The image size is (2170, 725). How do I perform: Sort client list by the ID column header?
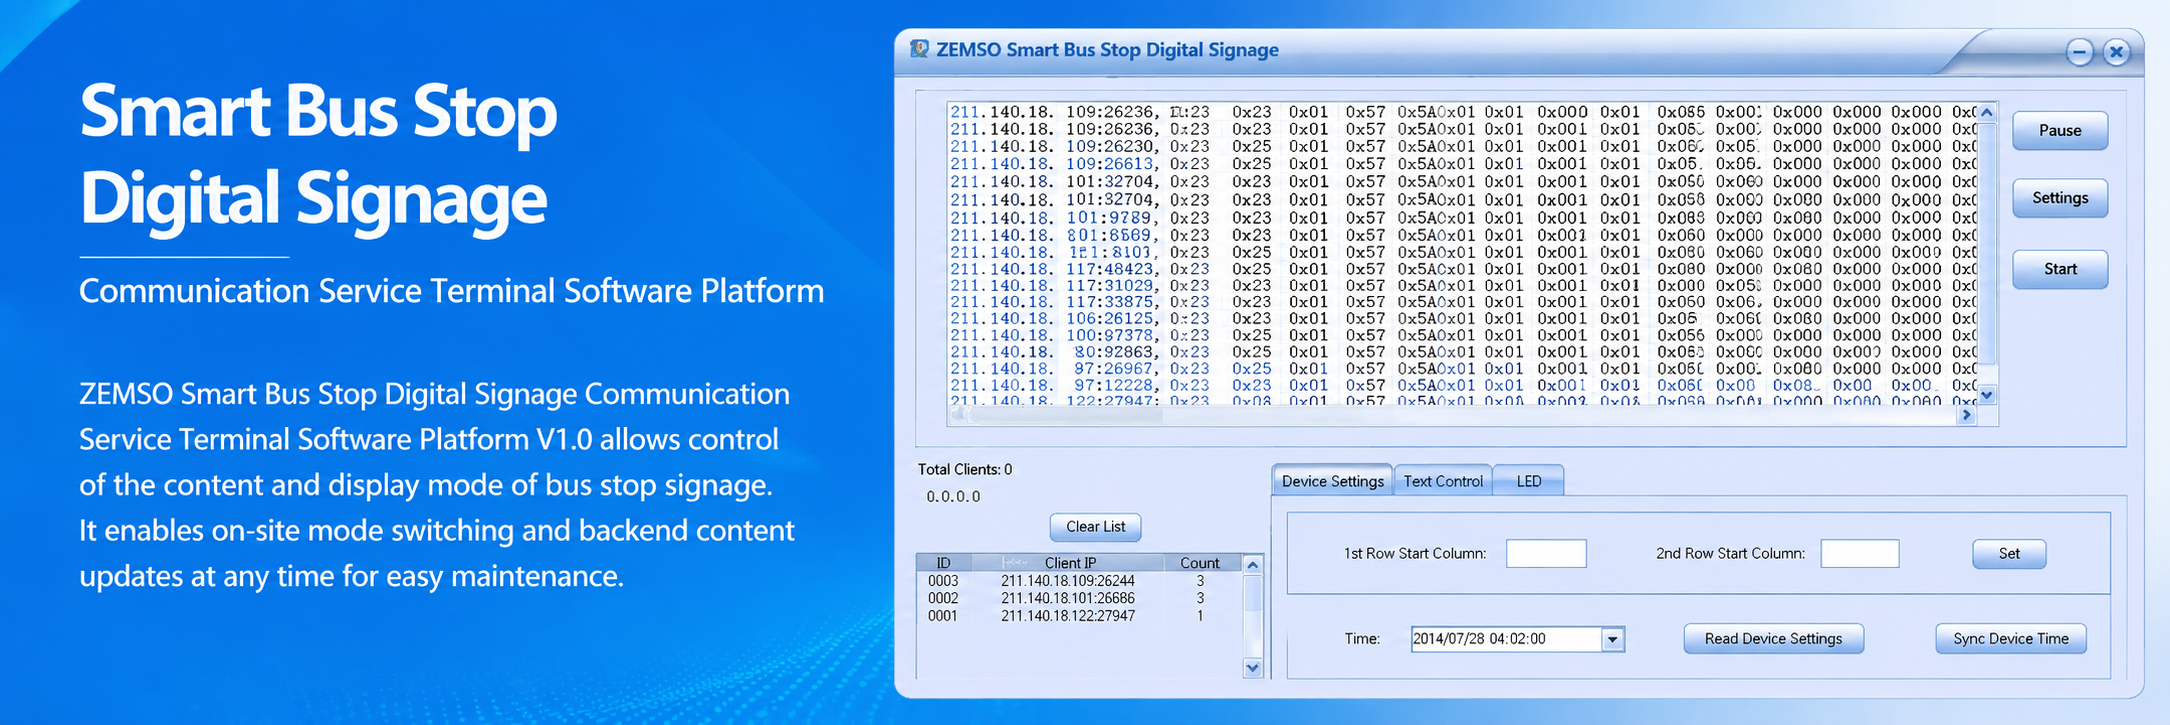[943, 563]
